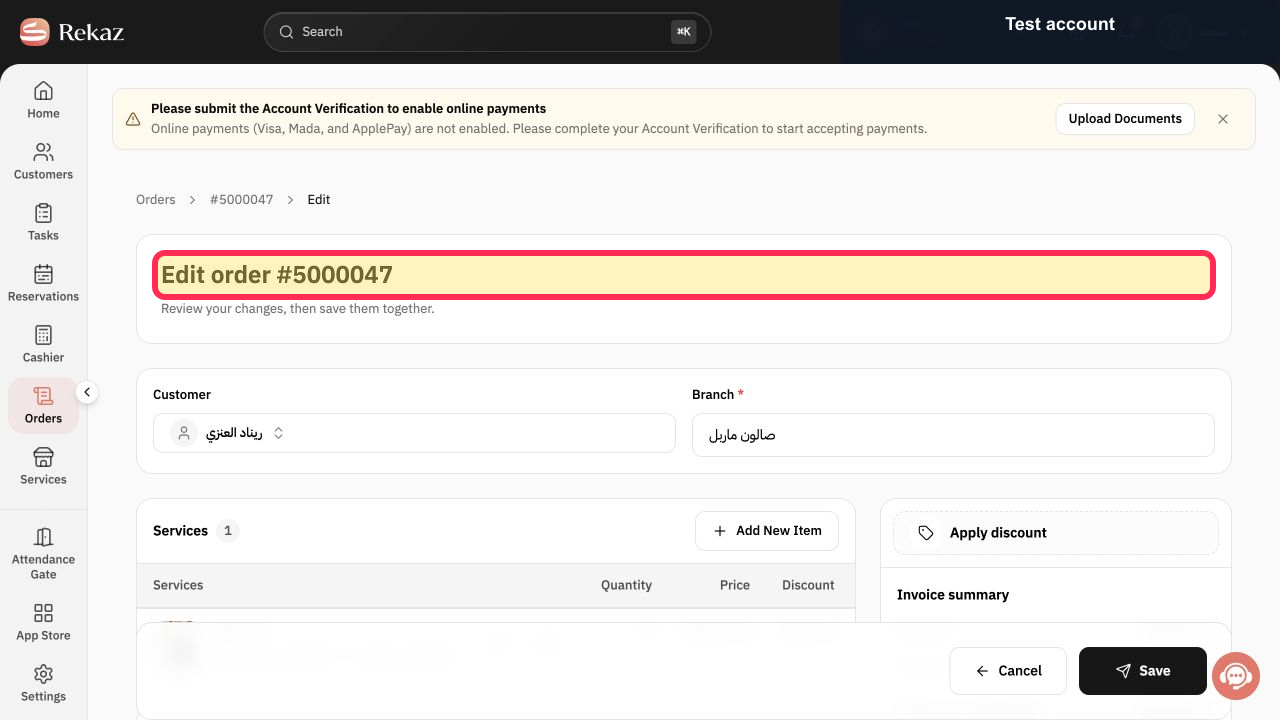Open the App Store section

(43, 622)
